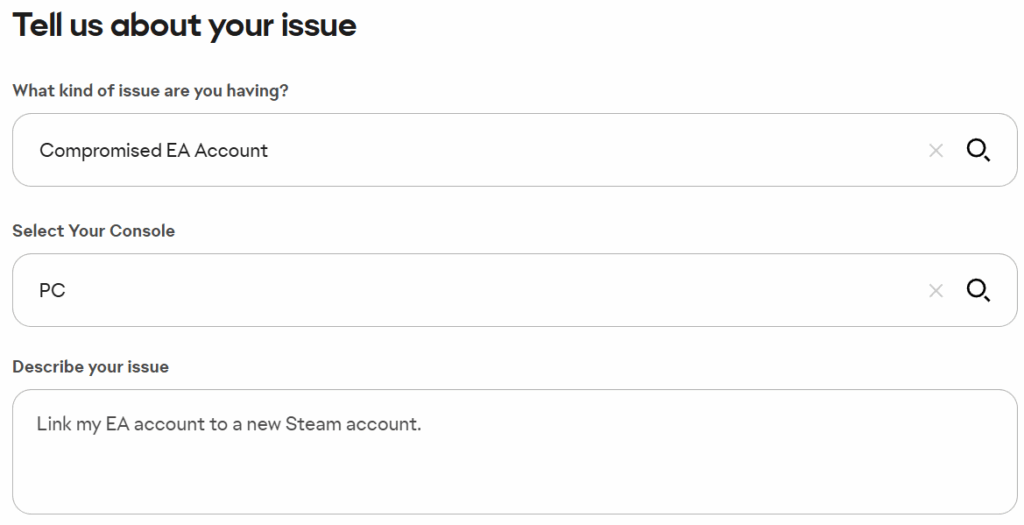Clear the PC console selection

(x=936, y=291)
